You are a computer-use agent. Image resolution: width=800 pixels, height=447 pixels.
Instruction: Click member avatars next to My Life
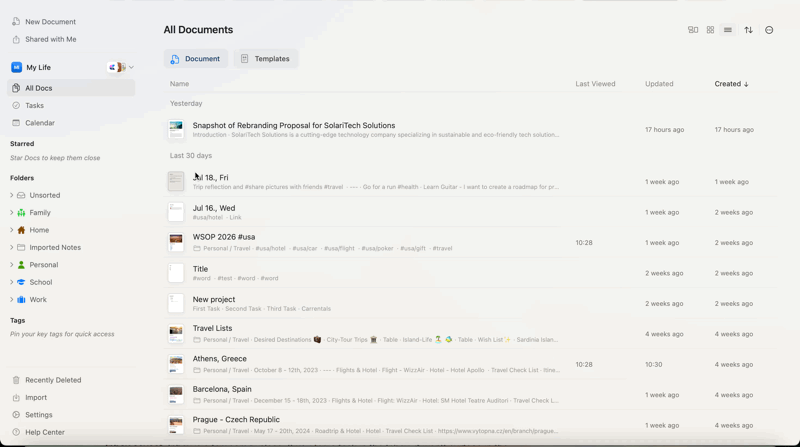(117, 67)
